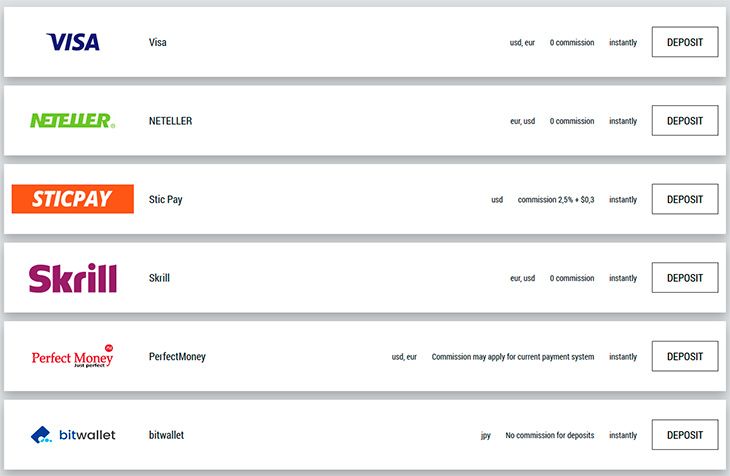Click the Stic Pay commission 2,5% text

pyautogui.click(x=556, y=199)
